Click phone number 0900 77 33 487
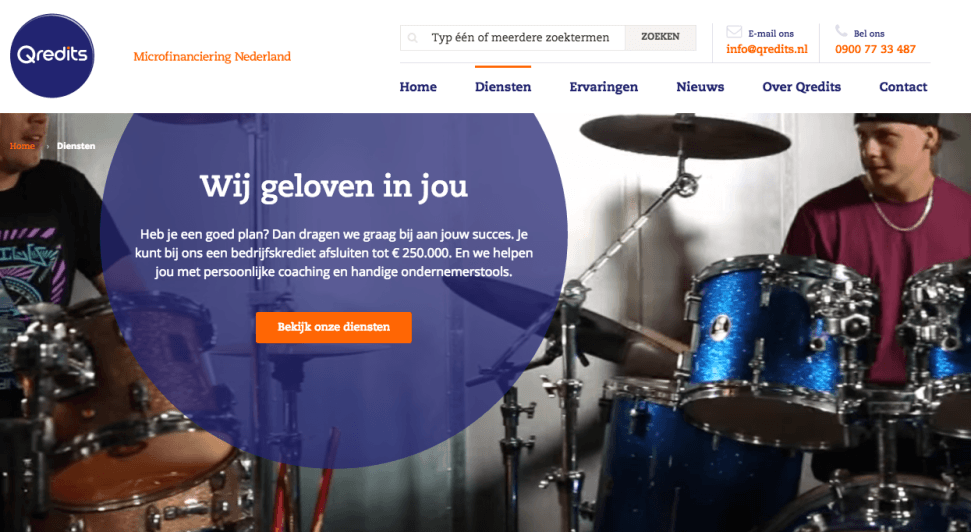Screen dimensions: 971x532 [x=875, y=49]
